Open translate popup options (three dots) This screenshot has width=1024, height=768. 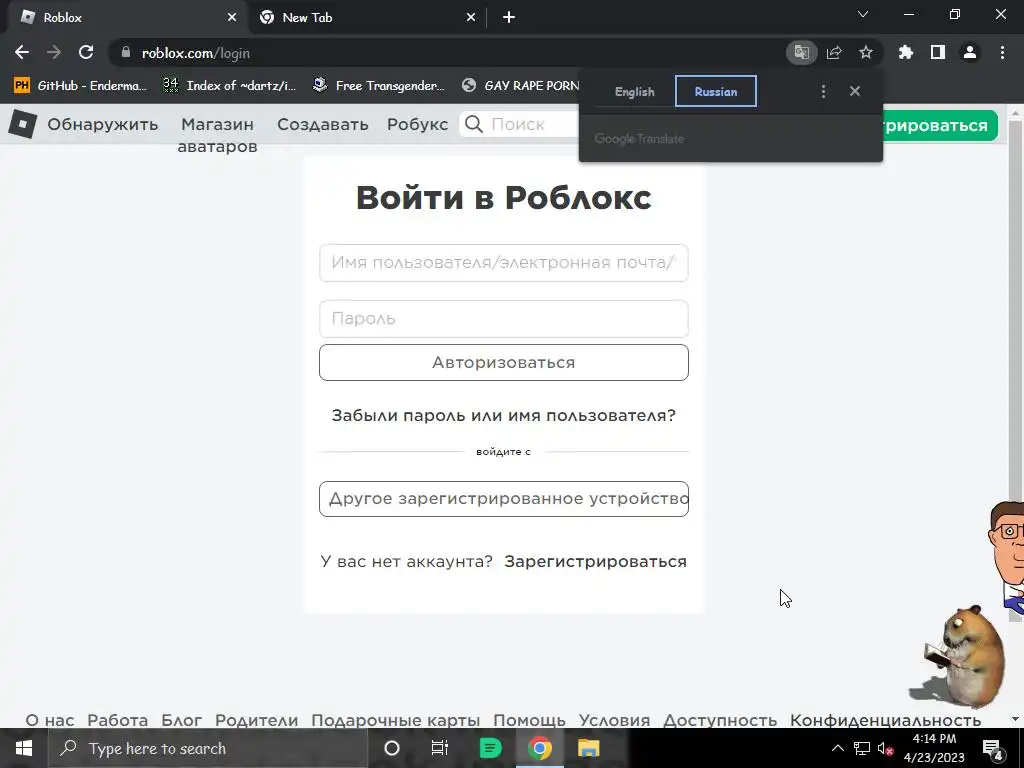click(x=824, y=91)
